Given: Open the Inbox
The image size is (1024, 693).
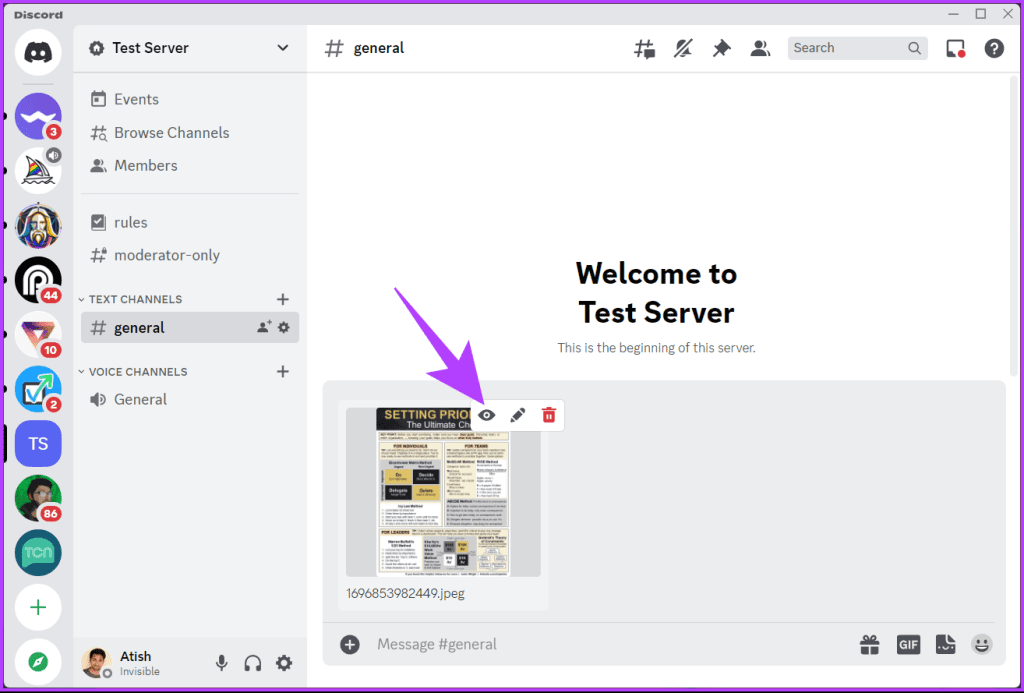Looking at the screenshot, I should coord(955,47).
